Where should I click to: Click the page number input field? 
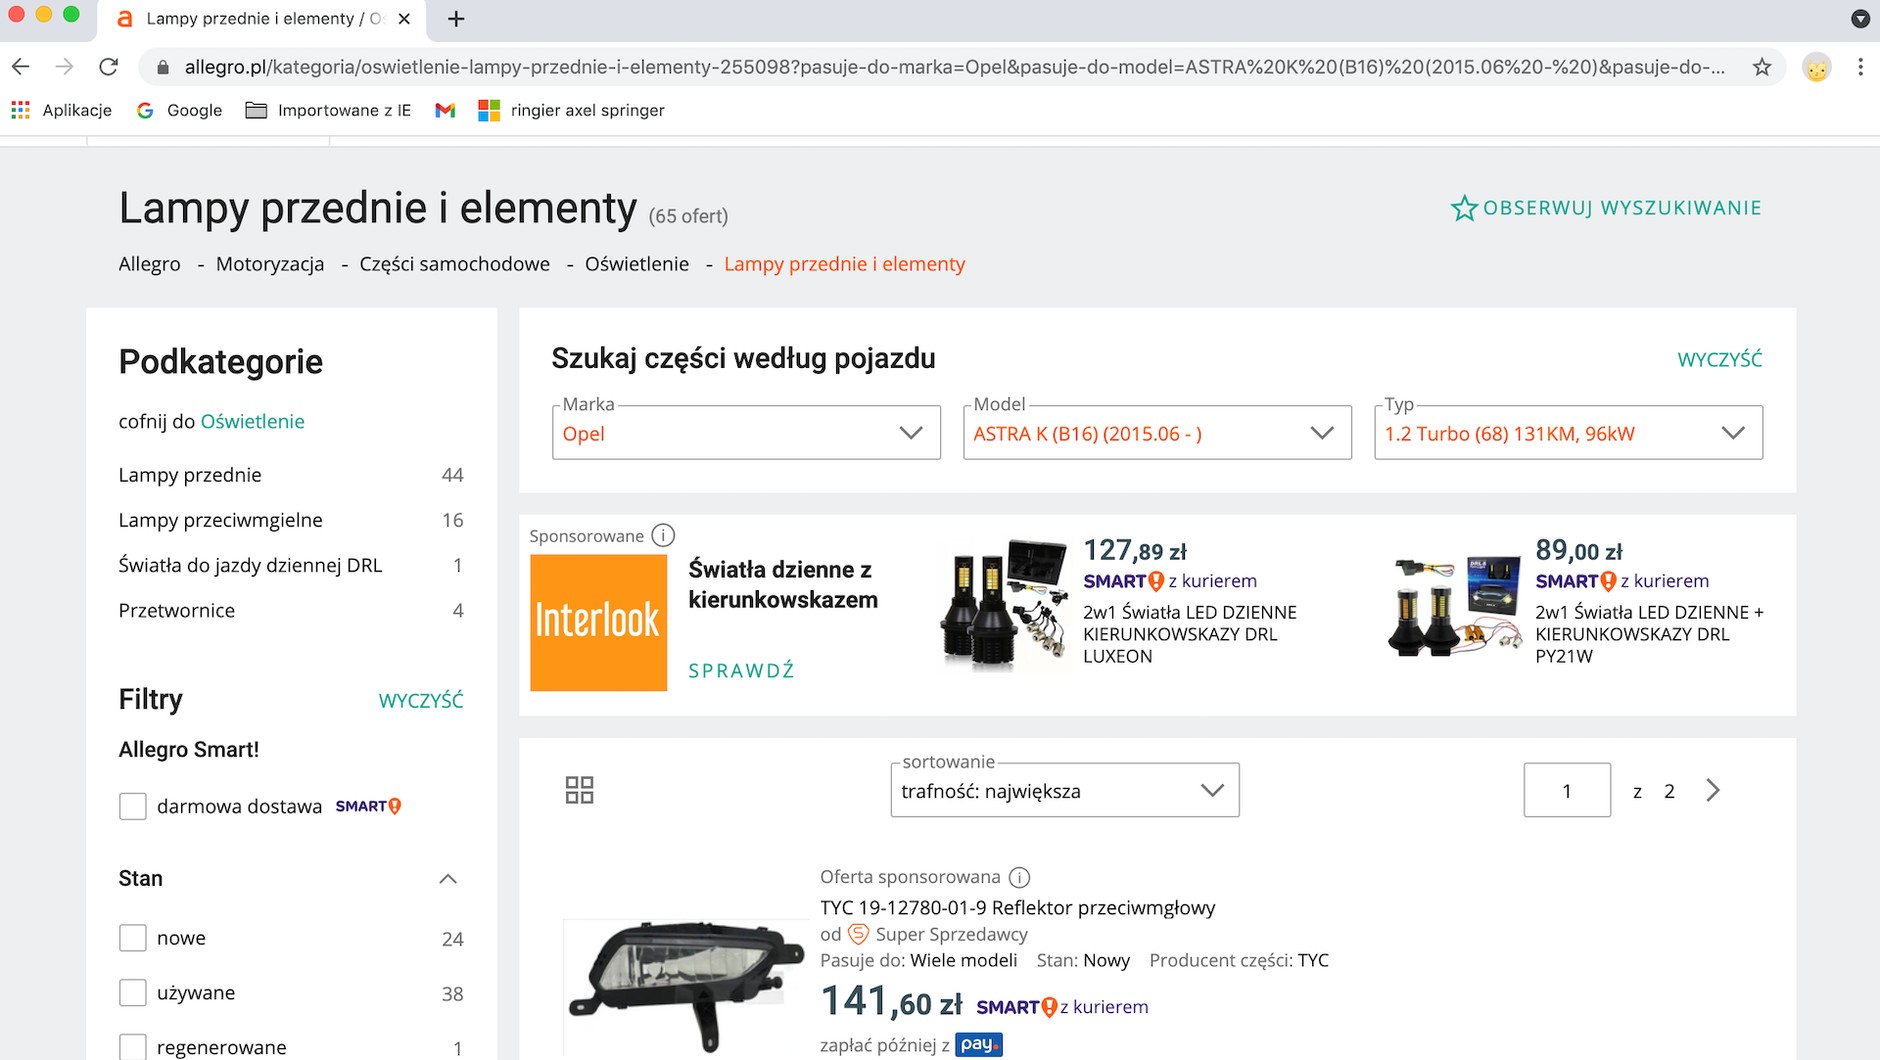(1567, 790)
